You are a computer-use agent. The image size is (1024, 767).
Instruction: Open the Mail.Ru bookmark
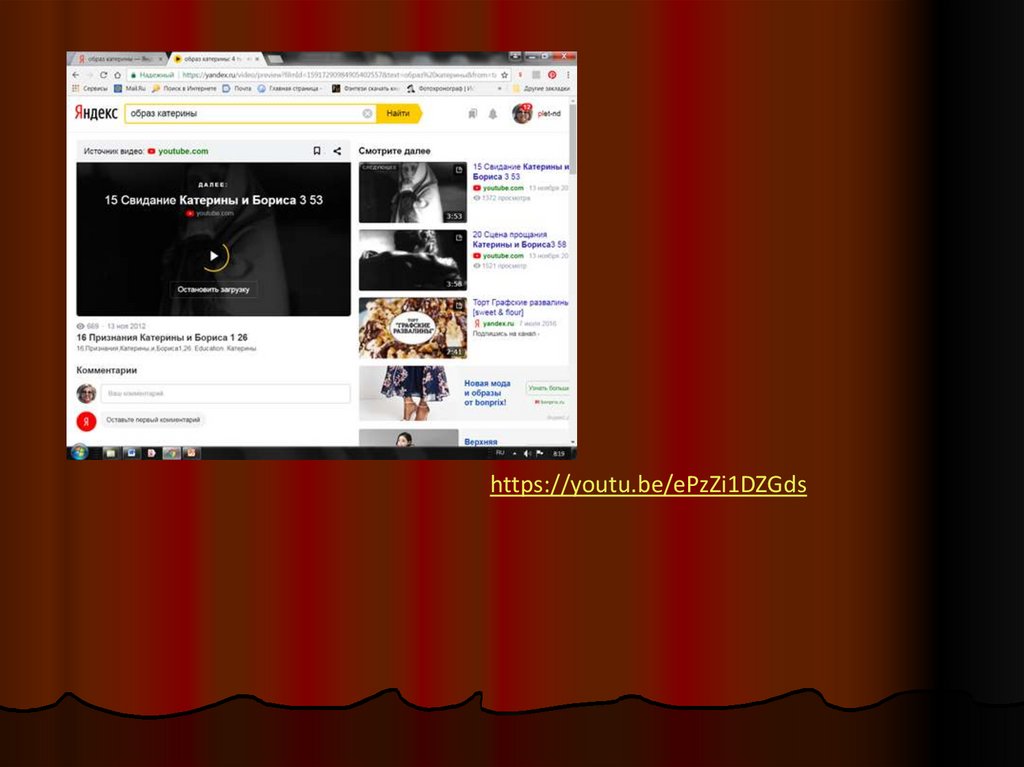click(x=130, y=88)
